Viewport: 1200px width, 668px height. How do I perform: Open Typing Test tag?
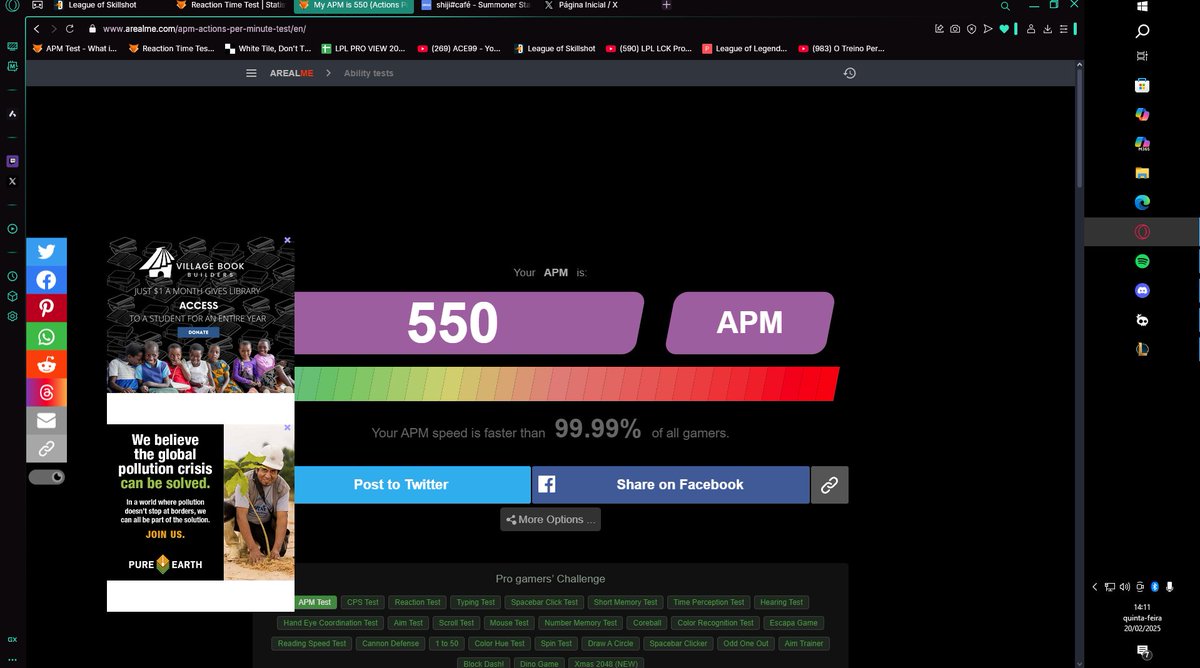475,602
